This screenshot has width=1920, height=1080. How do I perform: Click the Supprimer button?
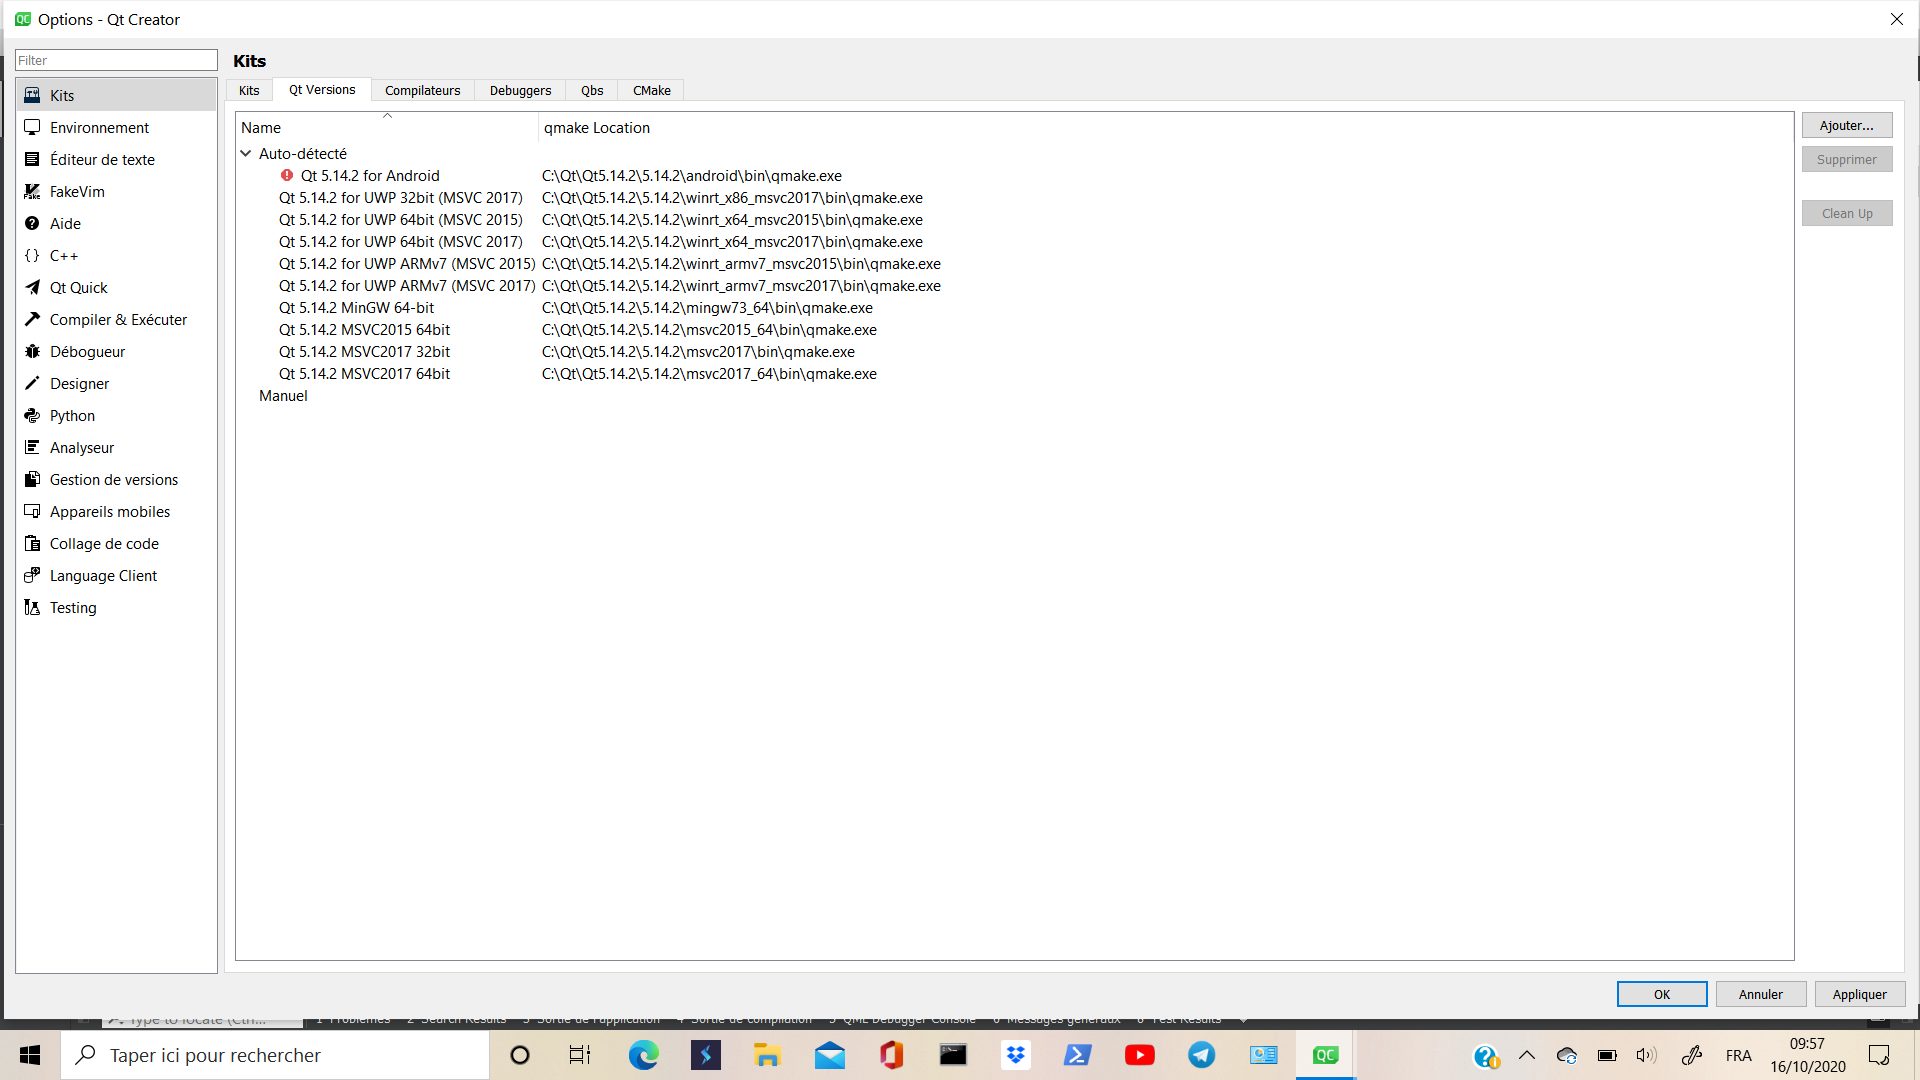[x=1847, y=160]
